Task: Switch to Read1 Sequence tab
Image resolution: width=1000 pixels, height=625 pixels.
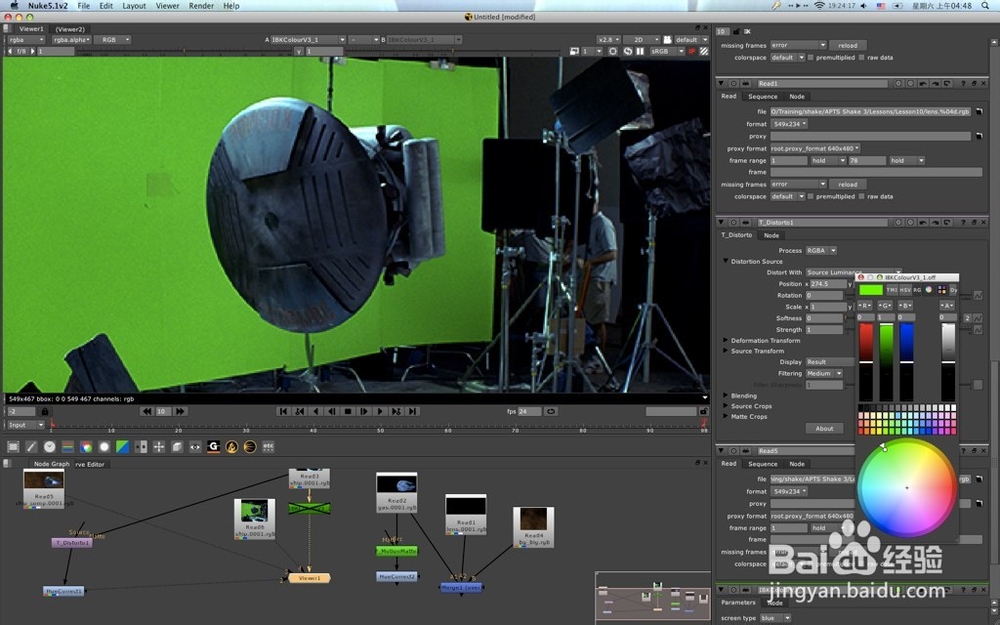Action: (763, 97)
